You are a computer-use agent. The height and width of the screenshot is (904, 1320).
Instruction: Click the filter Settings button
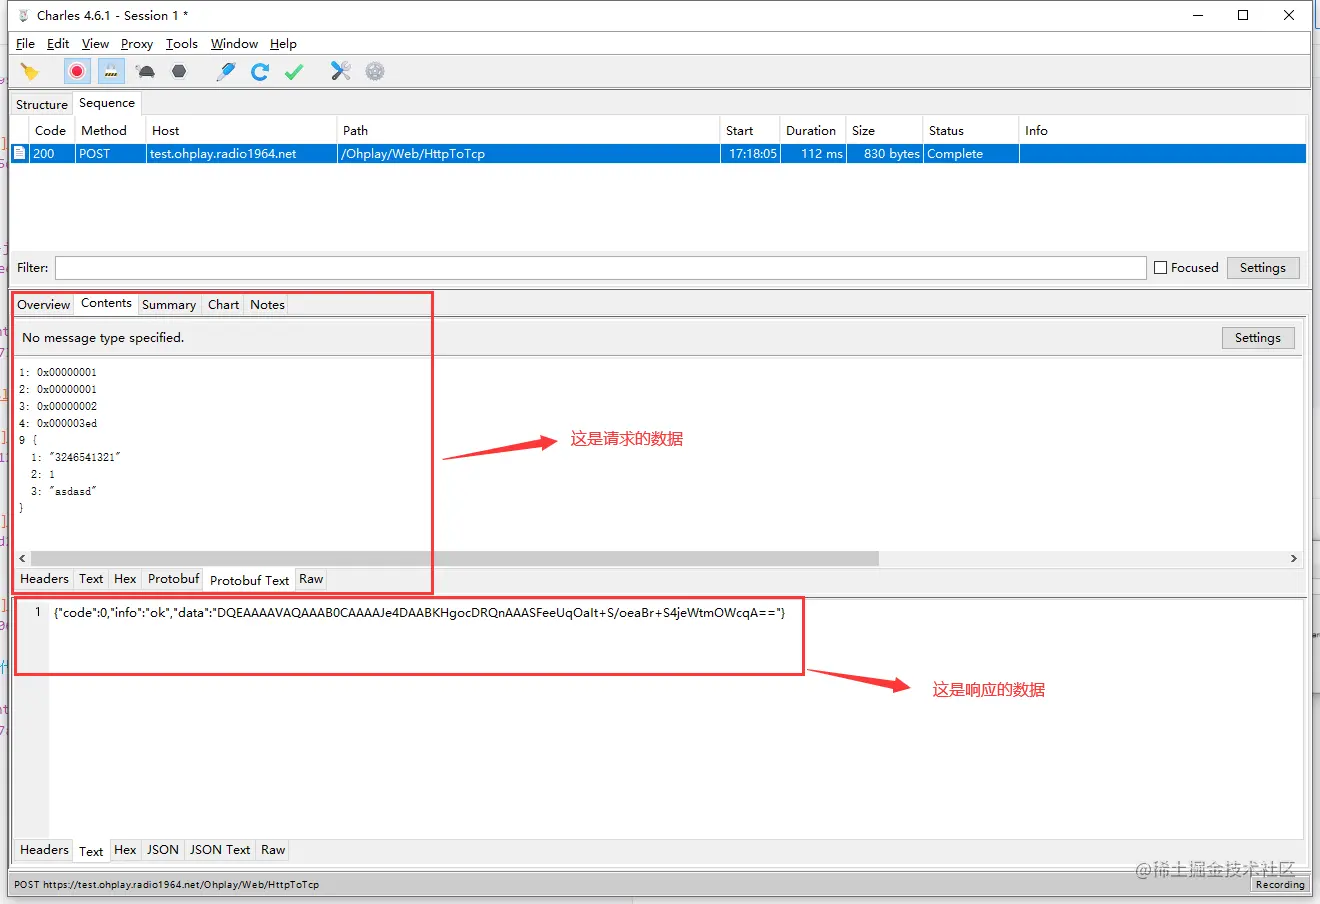click(x=1263, y=268)
